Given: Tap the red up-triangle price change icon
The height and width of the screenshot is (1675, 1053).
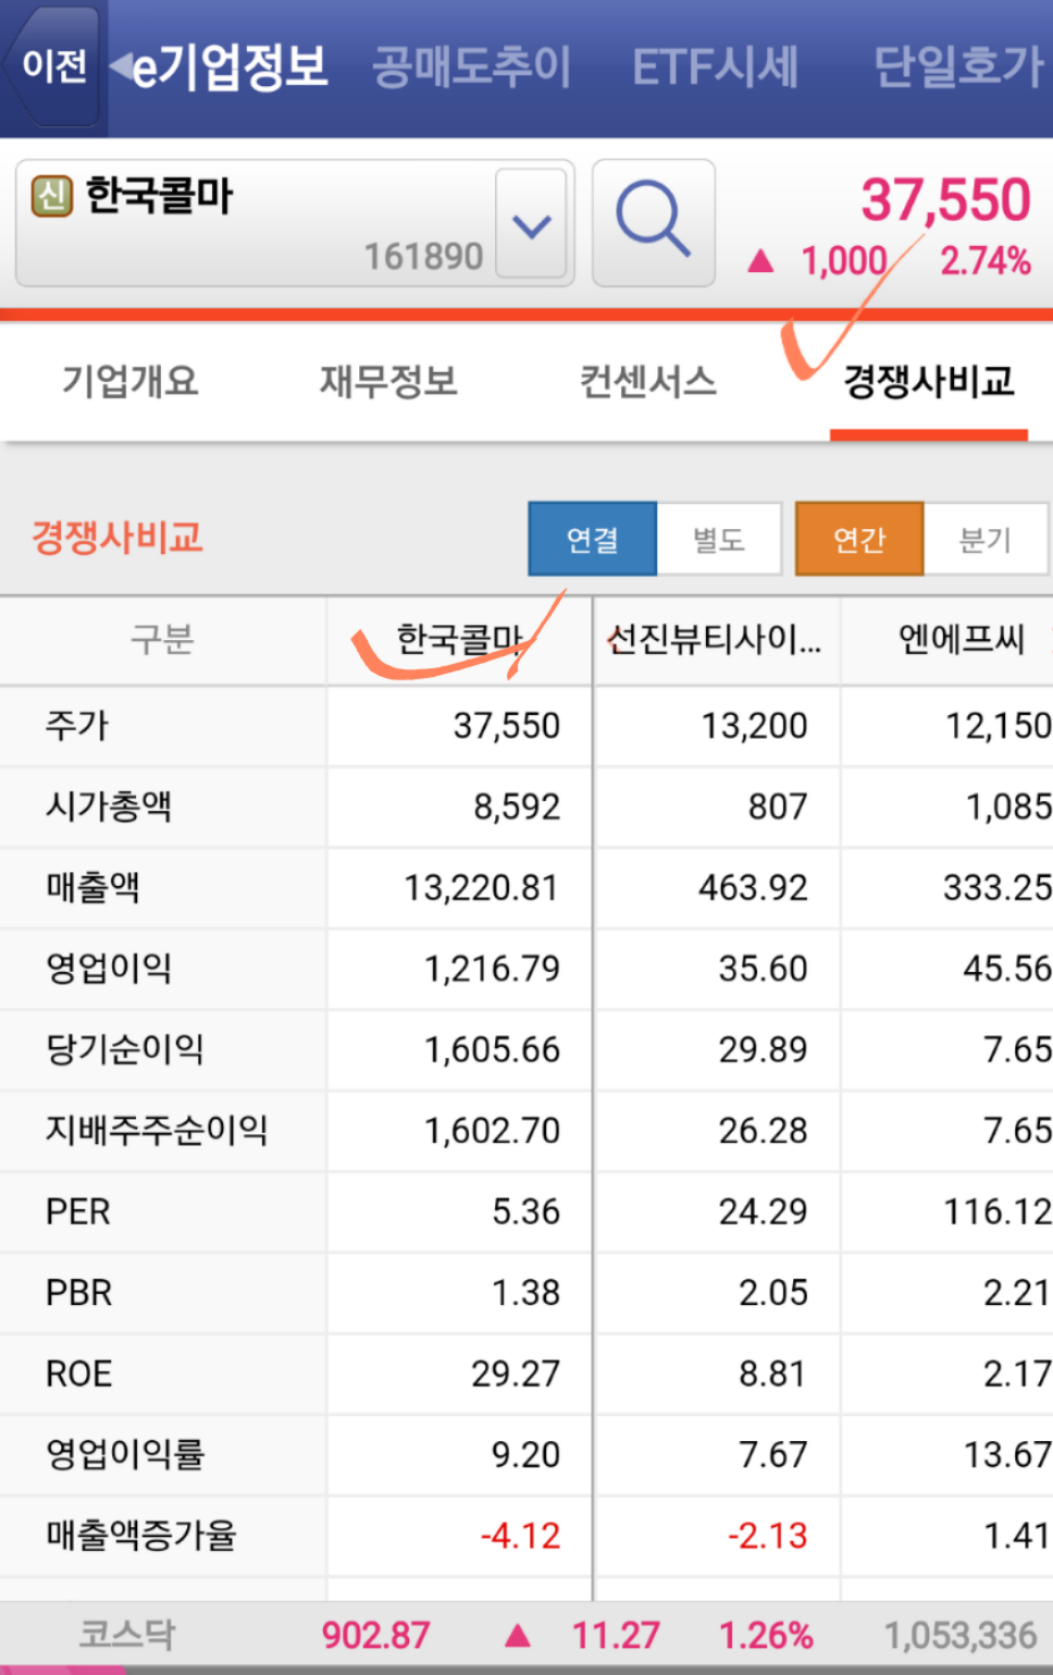Looking at the screenshot, I should (761, 262).
